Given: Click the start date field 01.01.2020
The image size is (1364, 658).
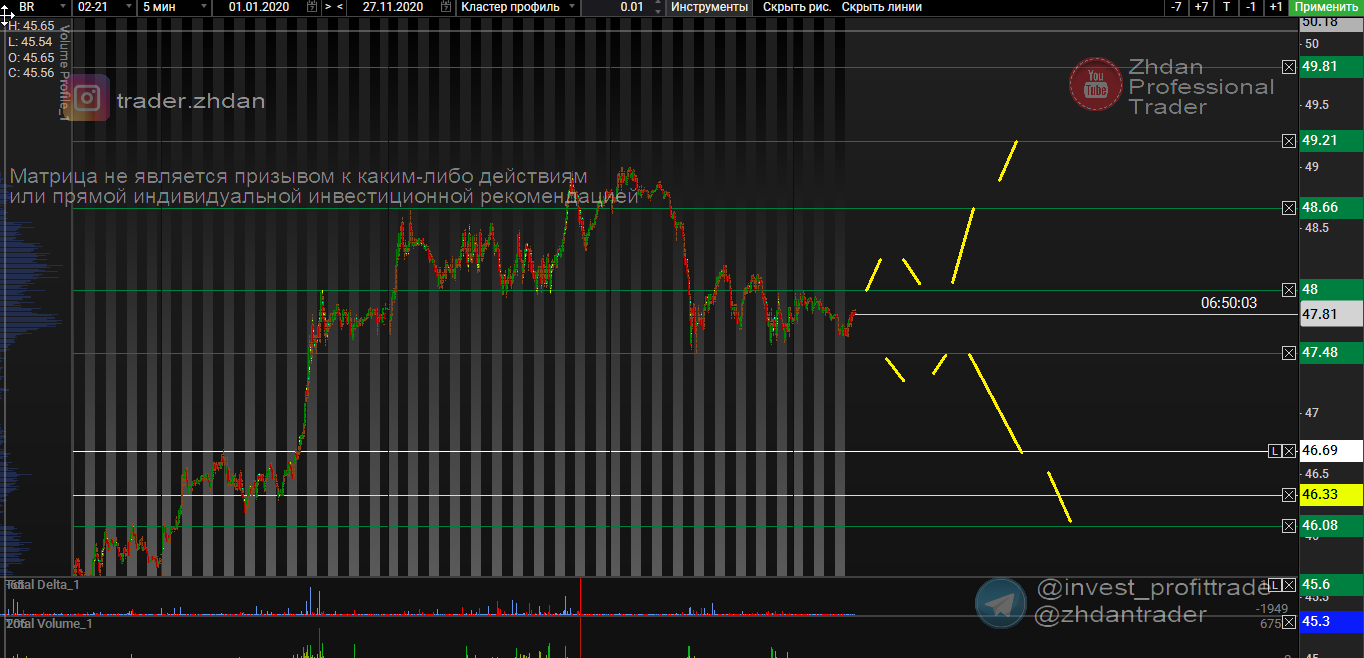Looking at the screenshot, I should pos(258,7).
